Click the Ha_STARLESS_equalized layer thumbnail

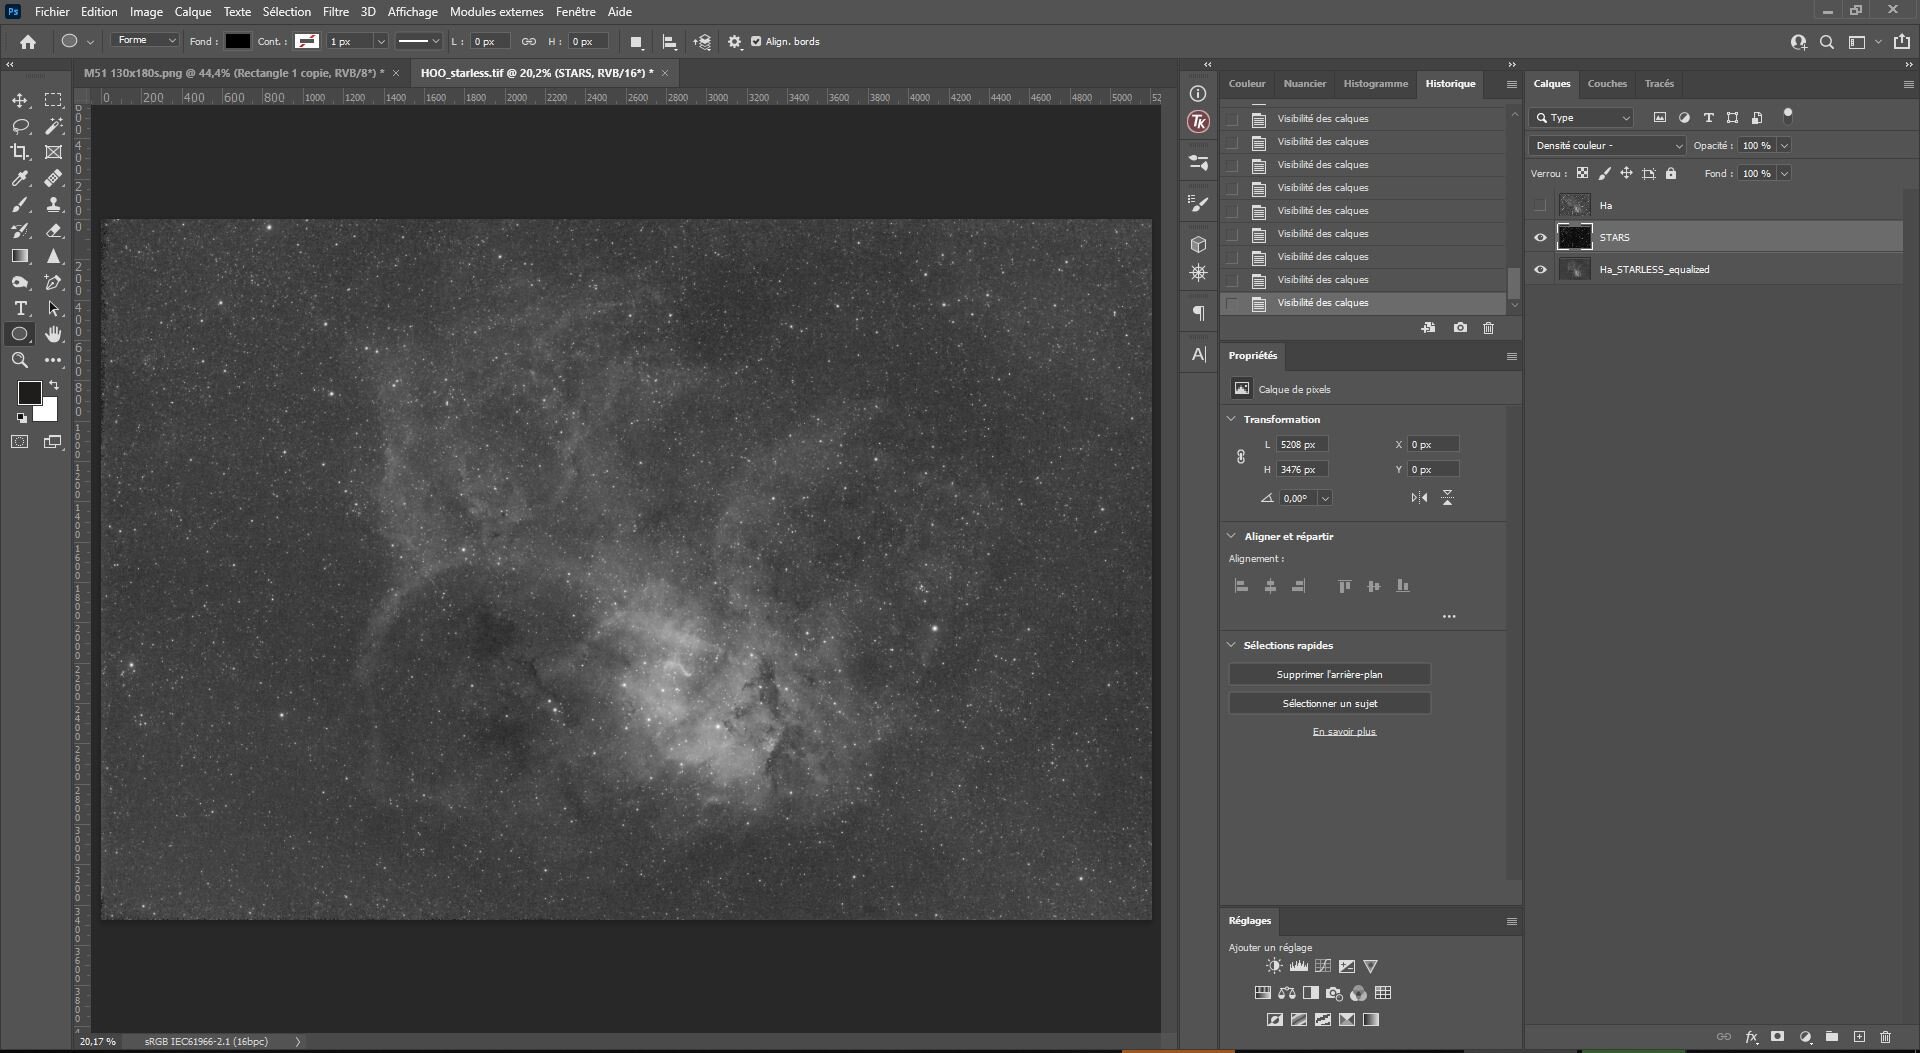pyautogui.click(x=1574, y=270)
